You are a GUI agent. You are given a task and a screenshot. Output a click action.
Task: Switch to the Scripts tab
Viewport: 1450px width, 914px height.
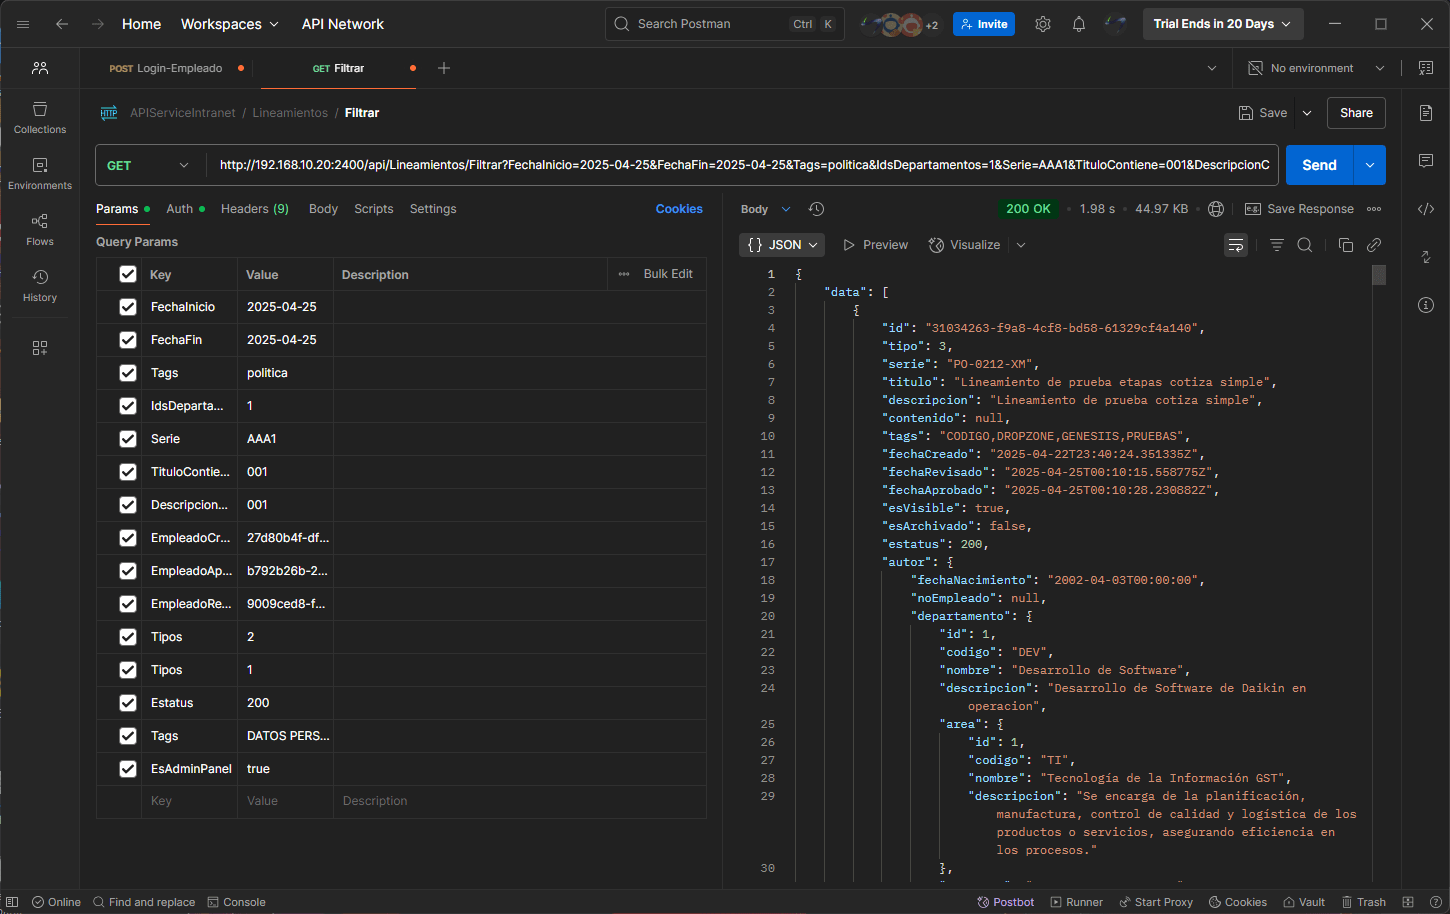(374, 209)
